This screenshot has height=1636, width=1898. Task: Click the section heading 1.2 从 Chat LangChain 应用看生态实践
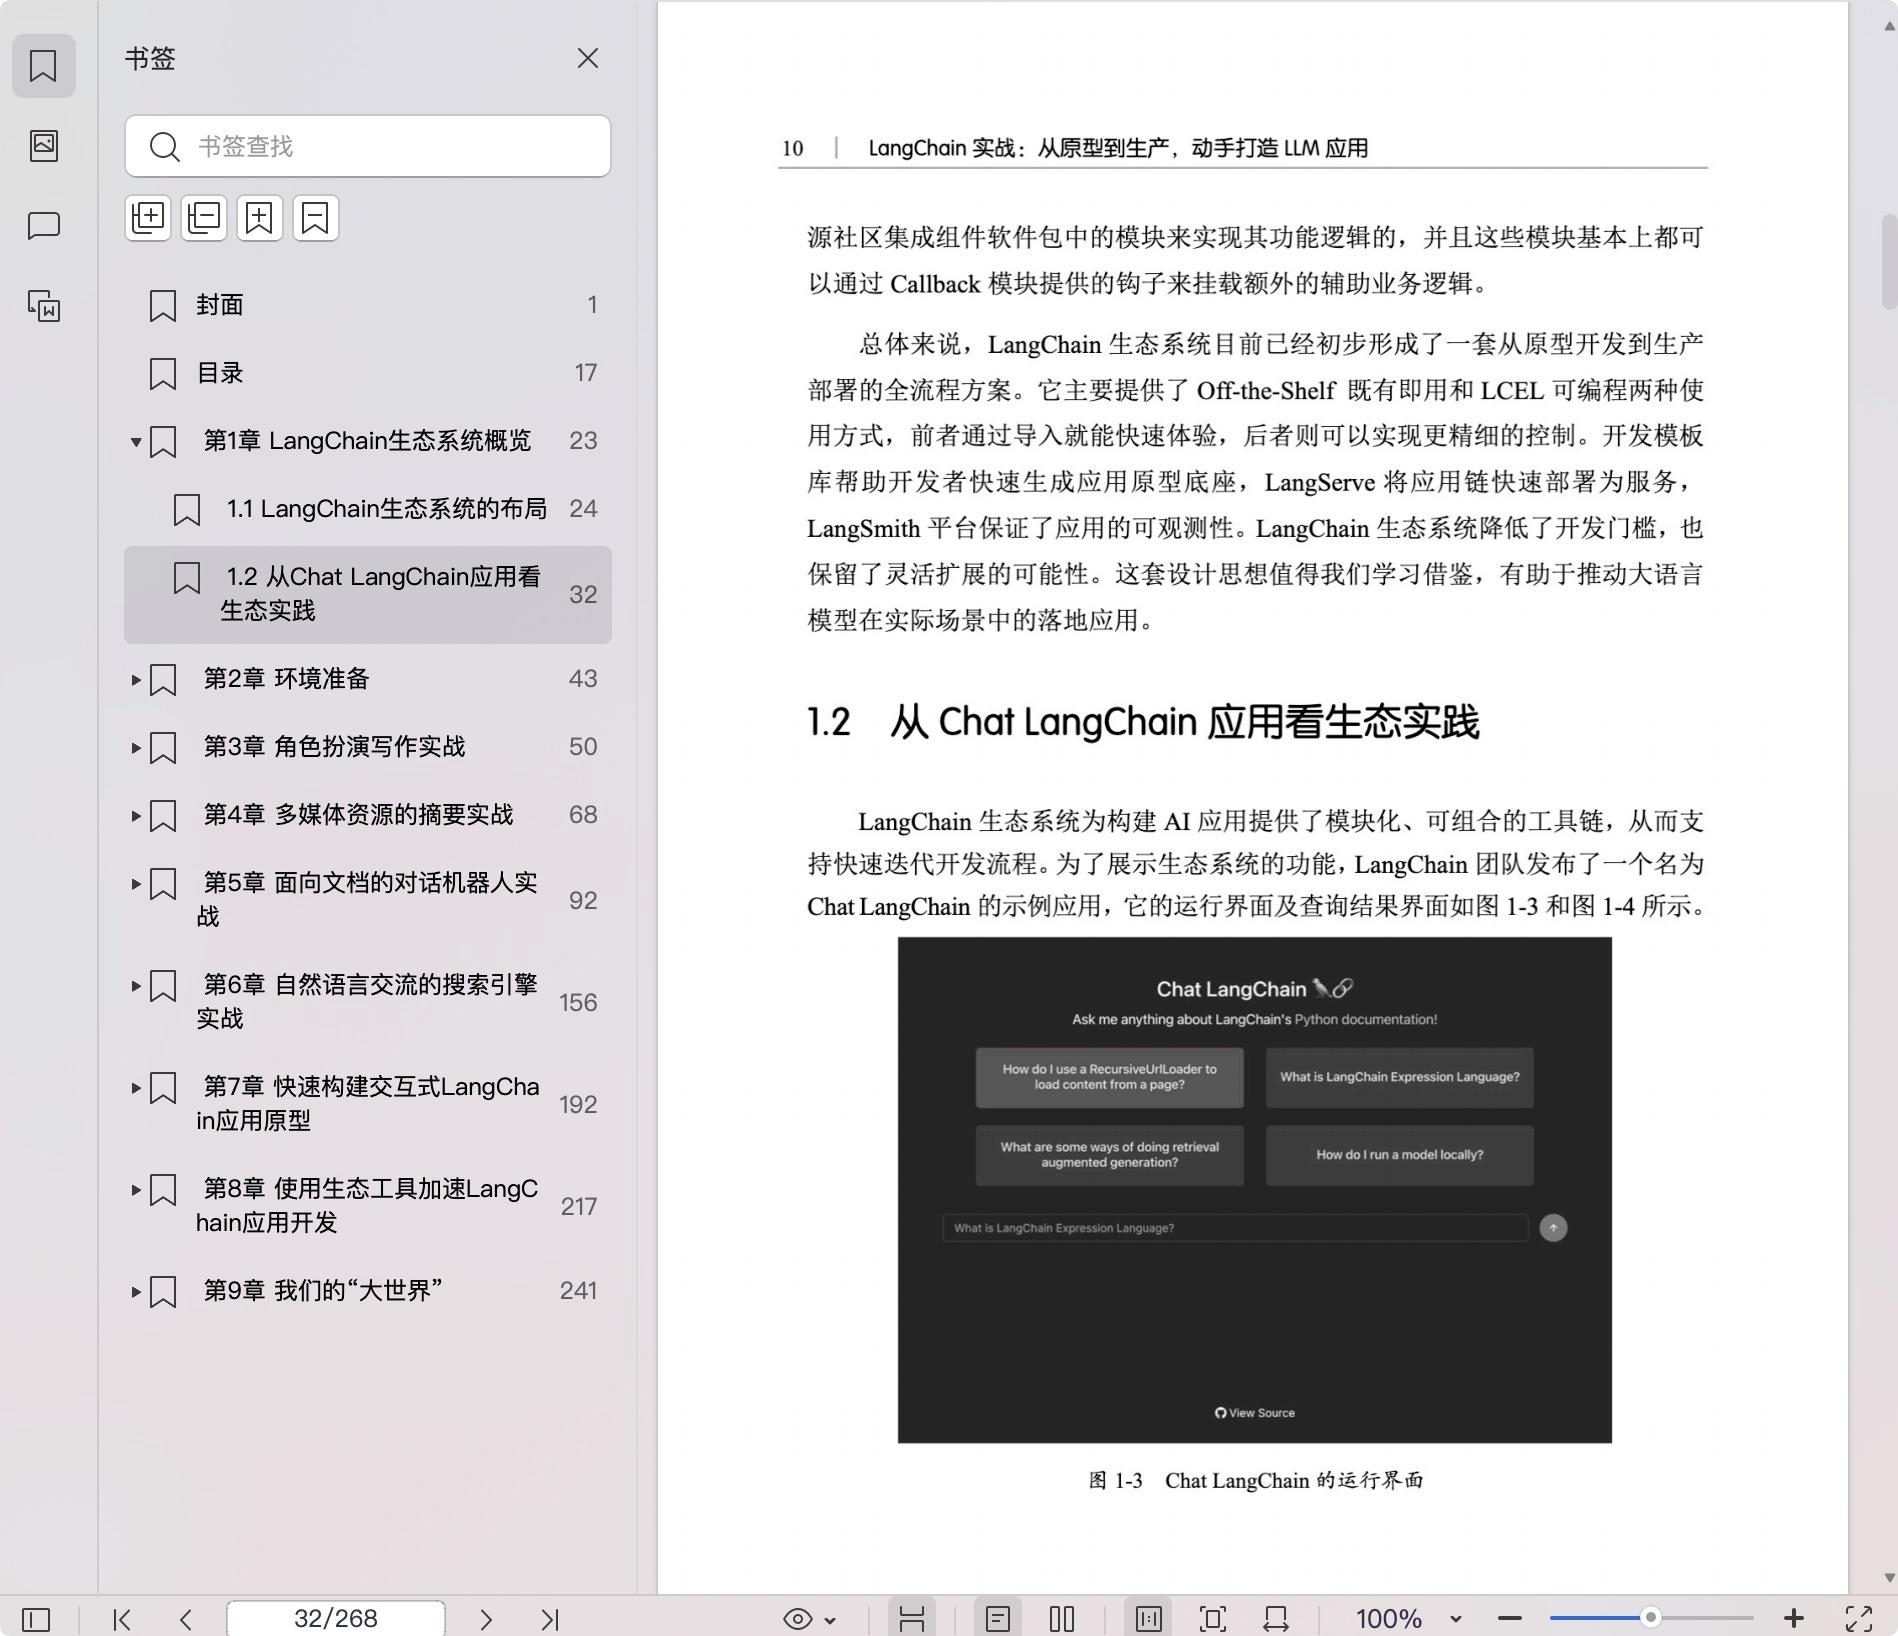point(1142,722)
